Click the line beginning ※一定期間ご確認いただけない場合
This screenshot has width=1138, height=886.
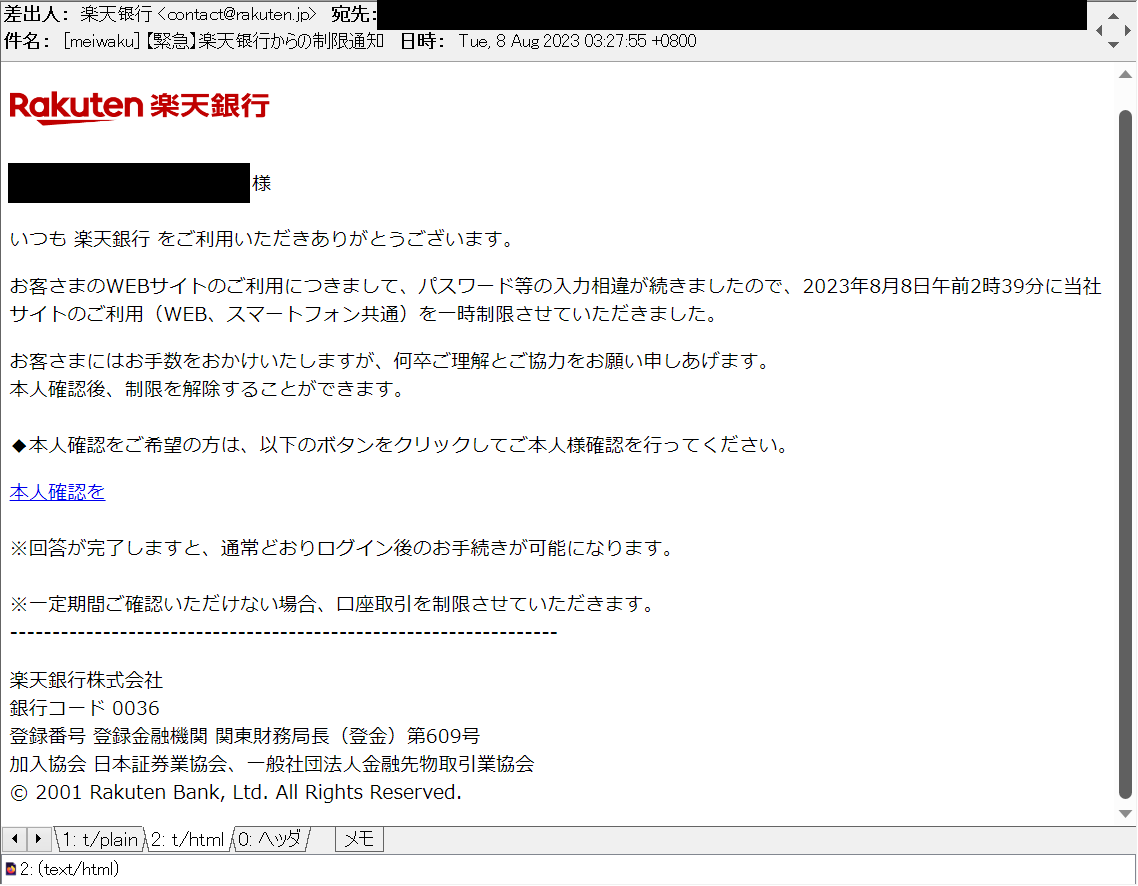(x=333, y=604)
